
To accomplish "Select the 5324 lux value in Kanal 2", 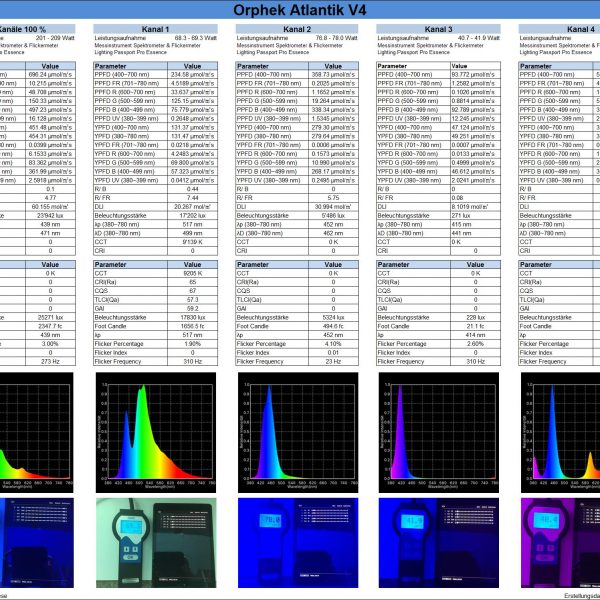I will pos(333,317).
